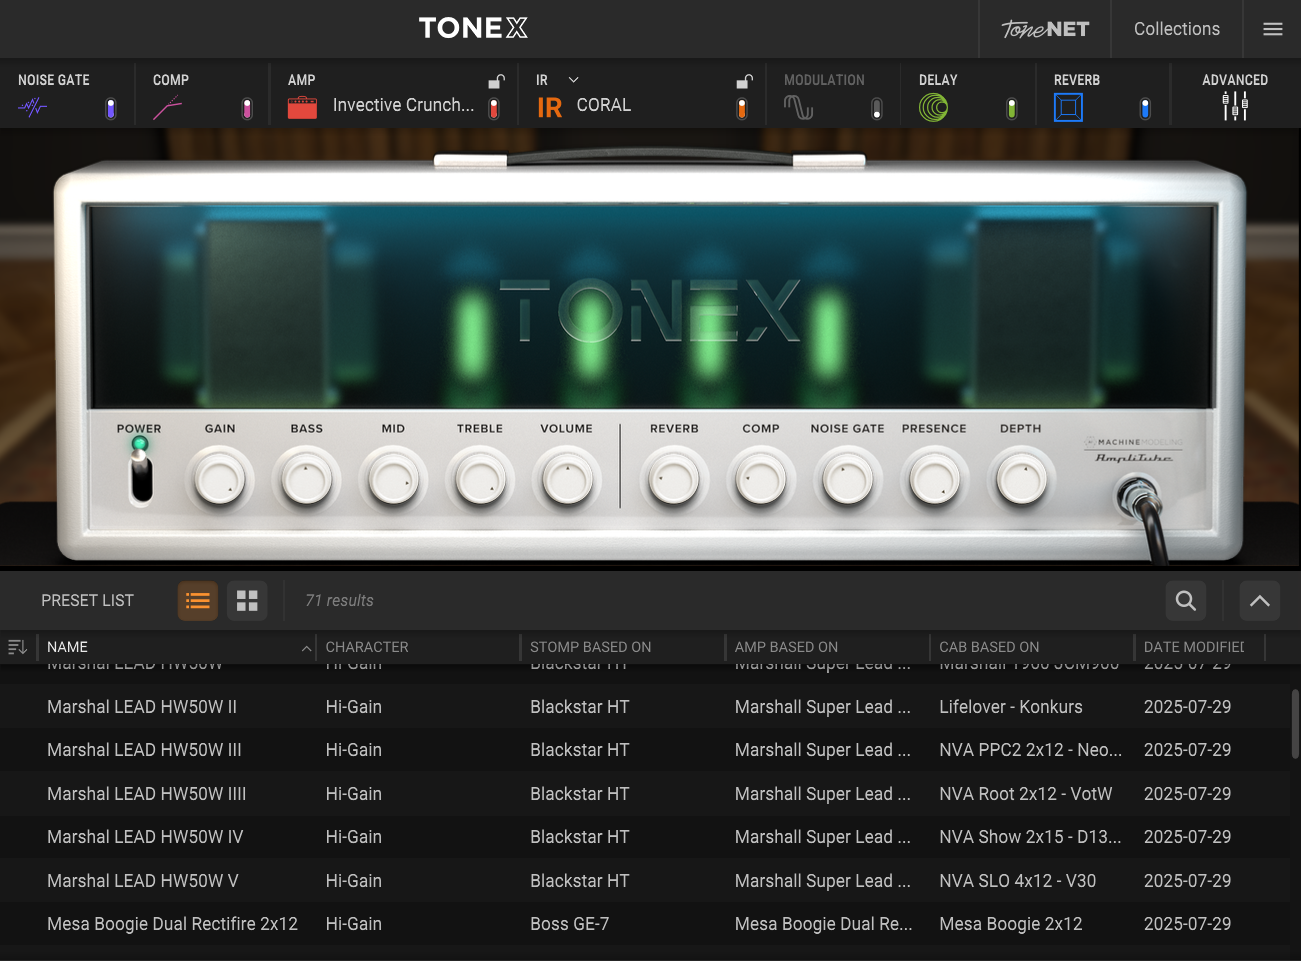Click the Advanced label
This screenshot has width=1301, height=961.
pyautogui.click(x=1235, y=80)
